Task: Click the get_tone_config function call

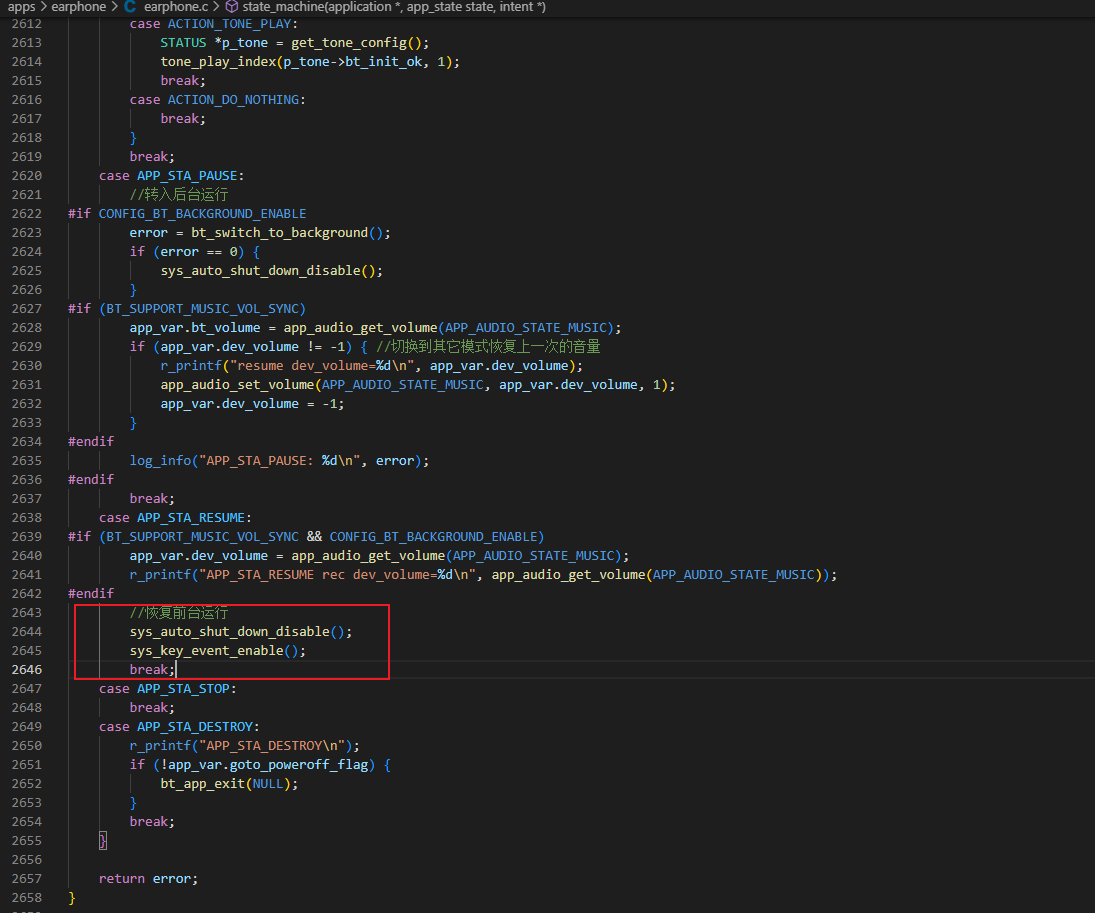Action: coord(349,42)
